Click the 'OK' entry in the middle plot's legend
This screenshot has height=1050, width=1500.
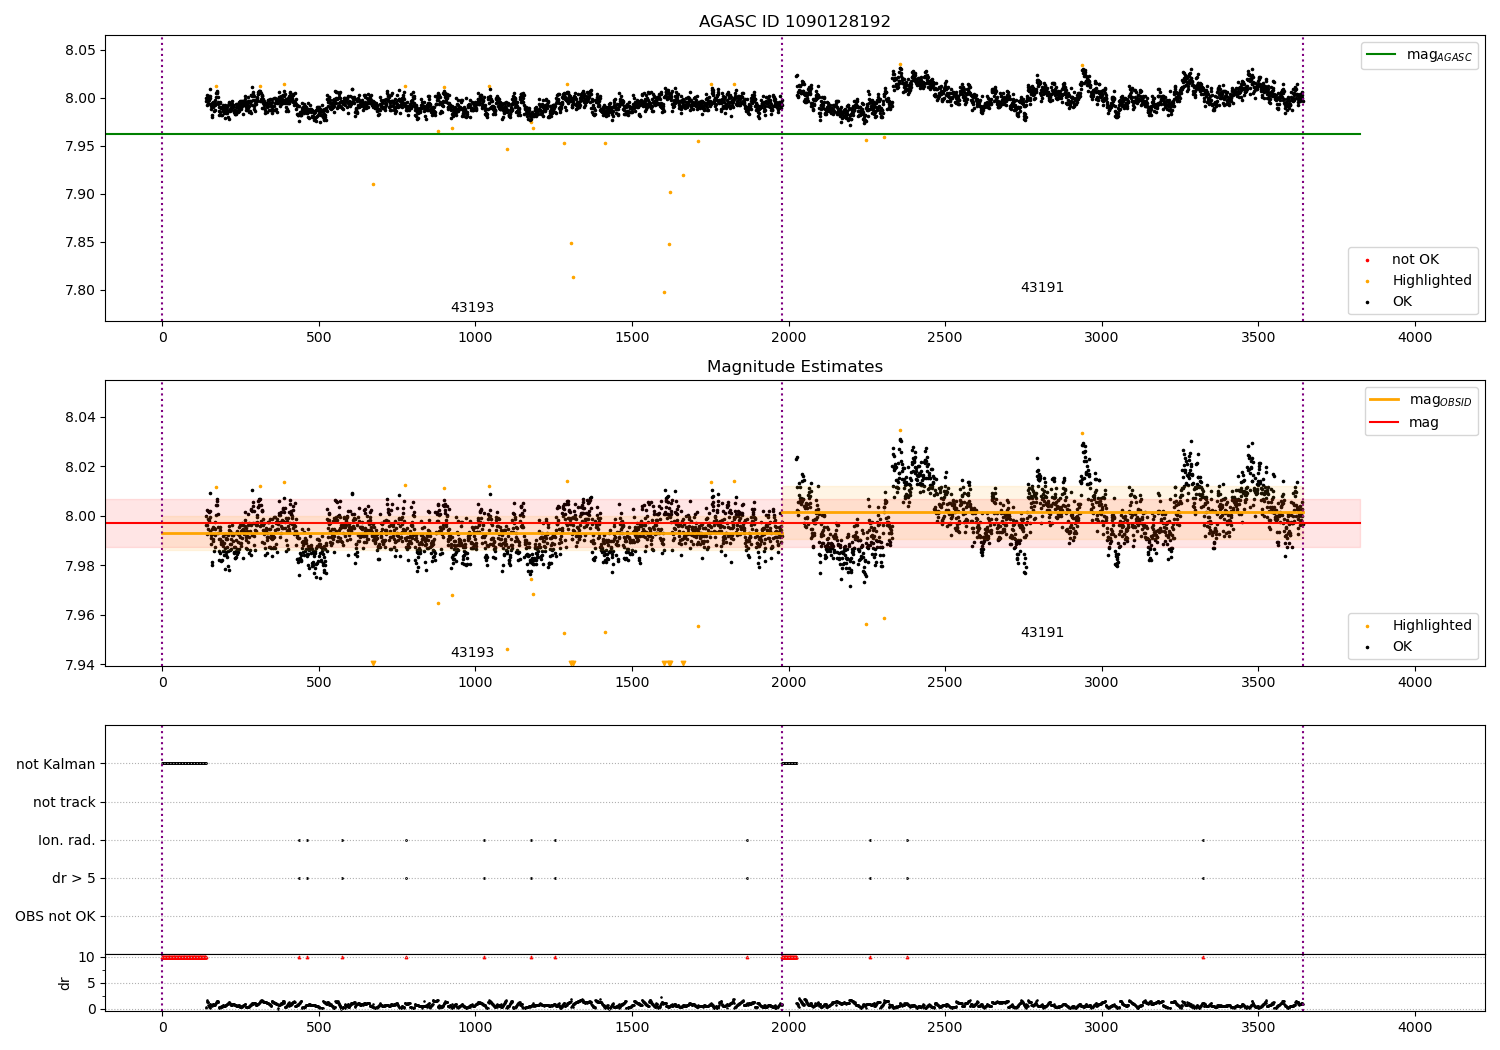tap(1402, 647)
